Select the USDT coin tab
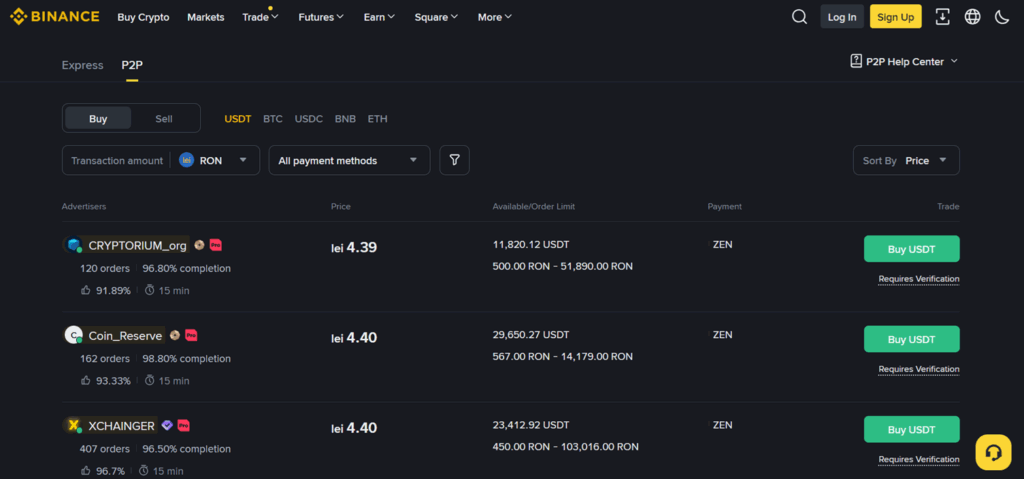Image resolution: width=1024 pixels, height=479 pixels. pos(238,119)
